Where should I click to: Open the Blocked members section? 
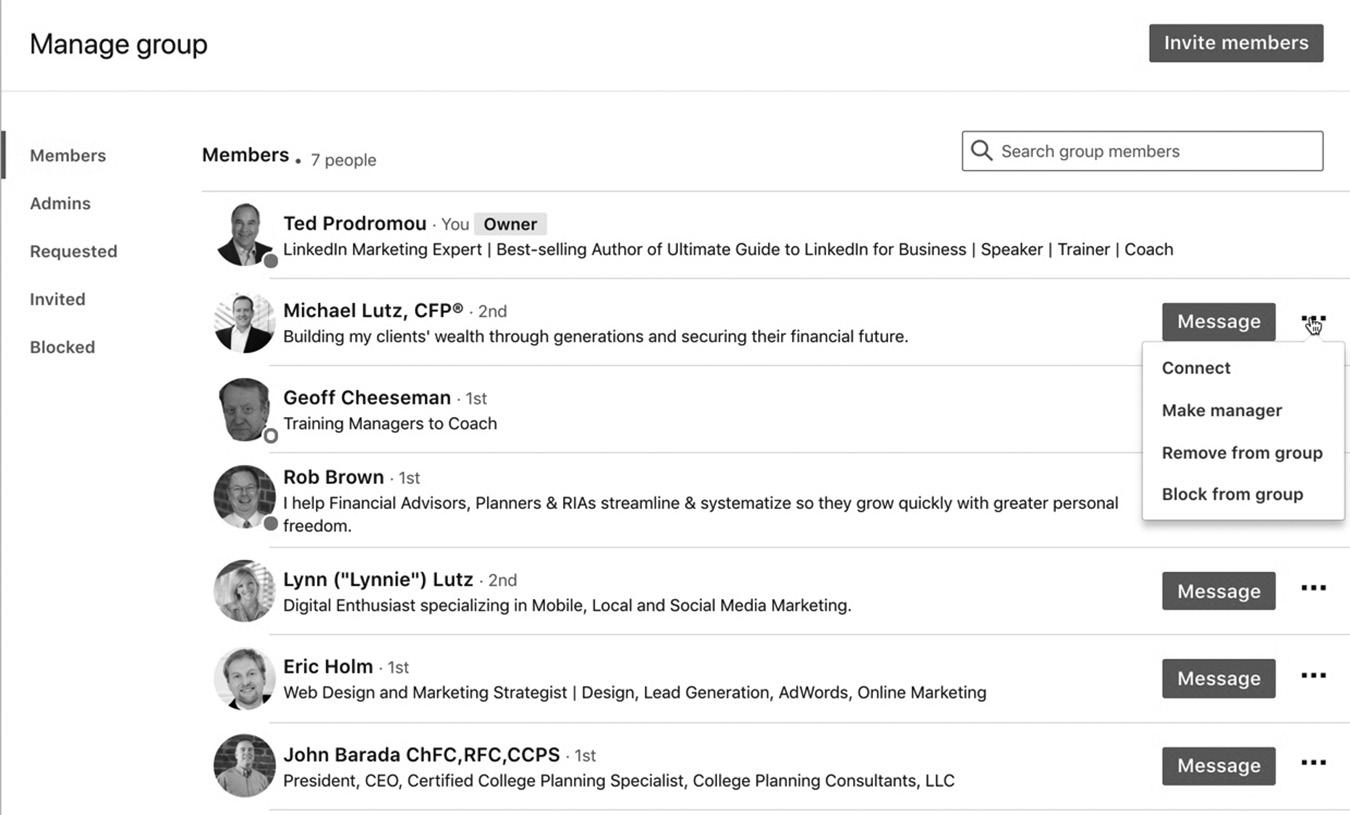62,347
